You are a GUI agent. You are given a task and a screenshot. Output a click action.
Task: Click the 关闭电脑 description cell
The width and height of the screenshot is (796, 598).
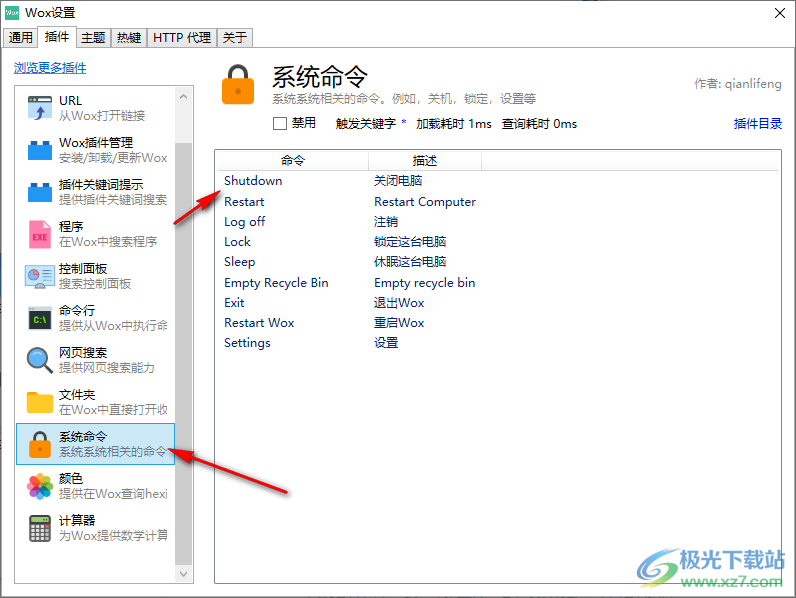pos(398,181)
